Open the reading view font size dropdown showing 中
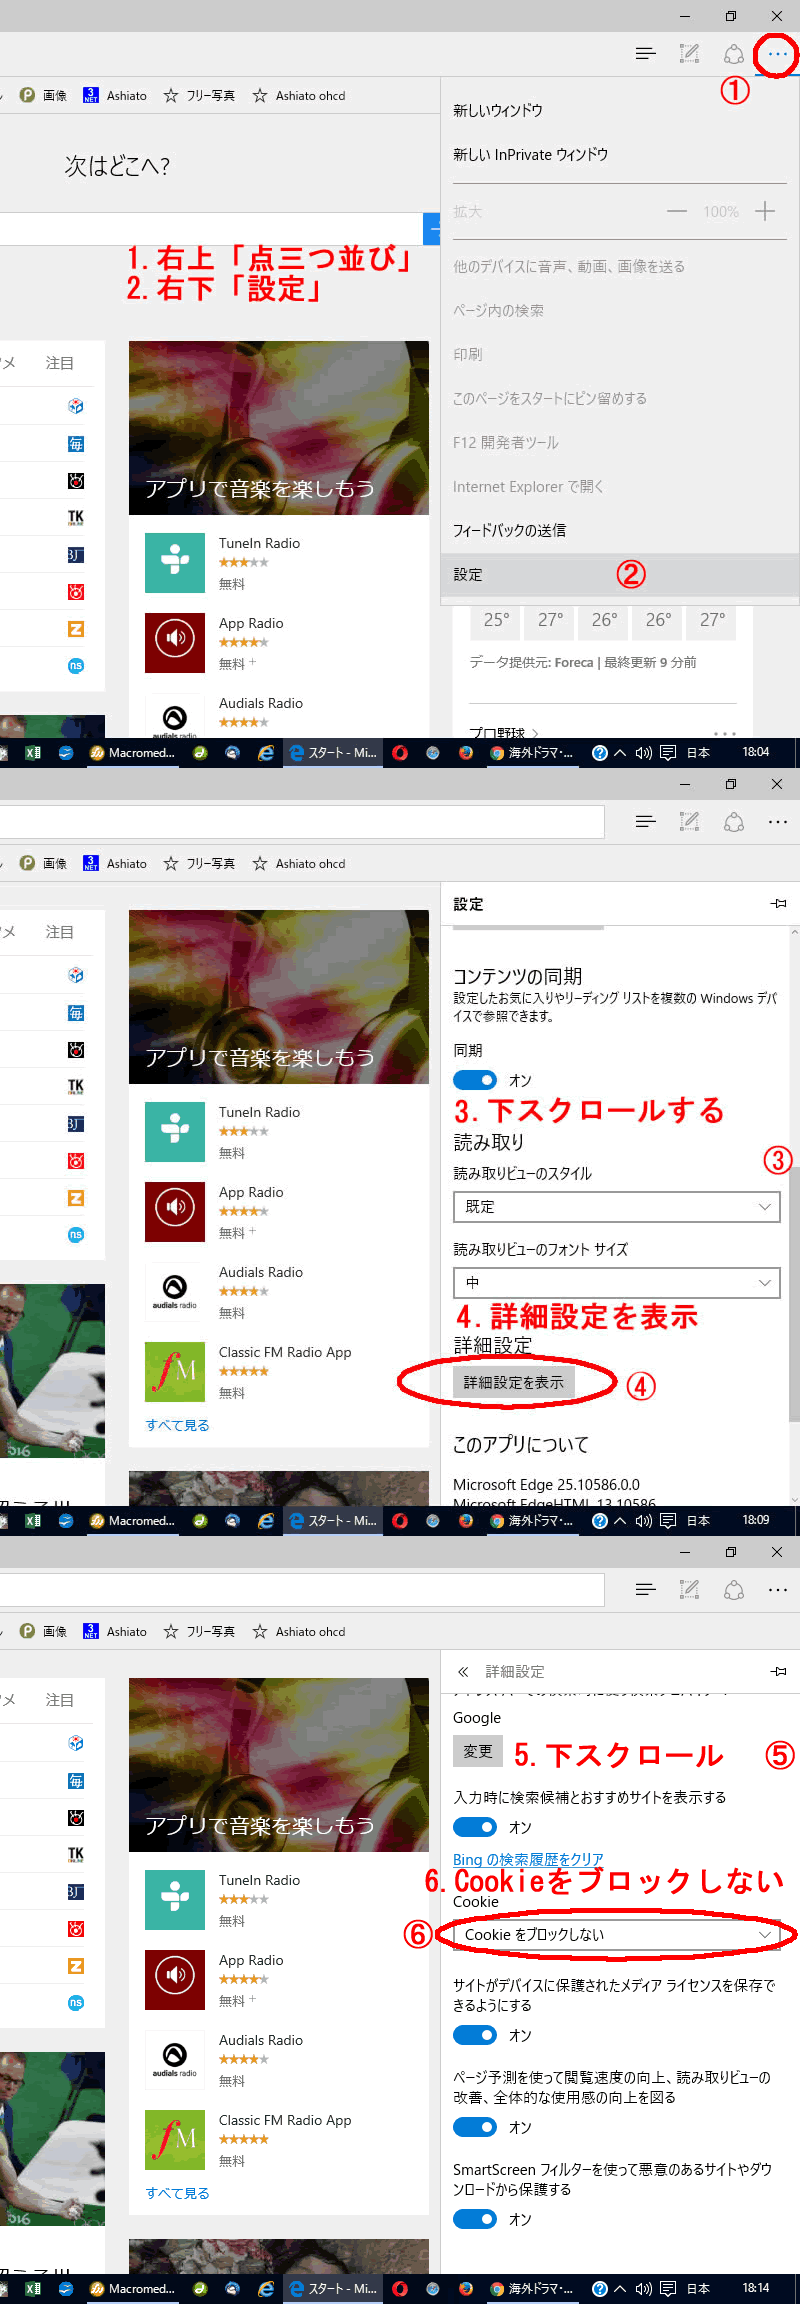 point(616,1283)
